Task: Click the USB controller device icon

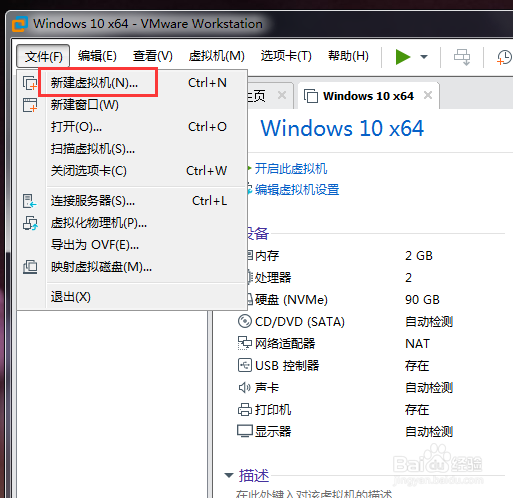Action: pyautogui.click(x=245, y=365)
